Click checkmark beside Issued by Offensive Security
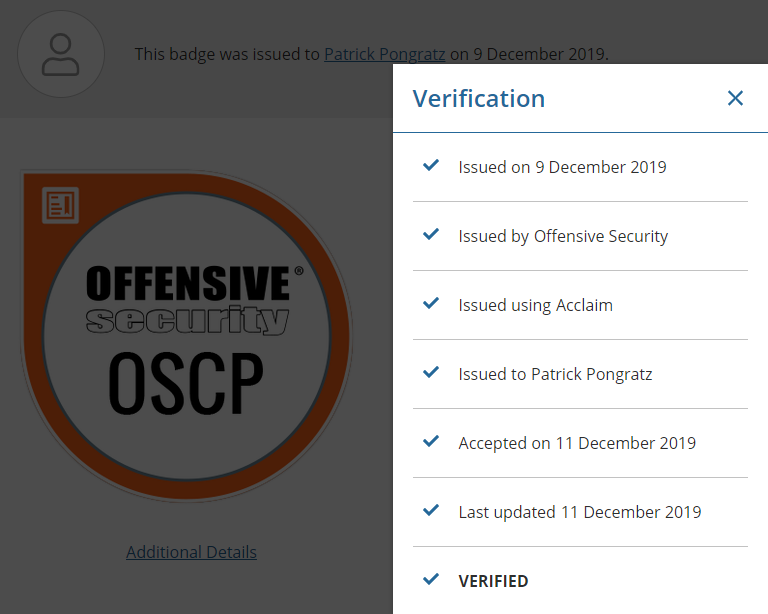This screenshot has width=768, height=614. point(431,235)
